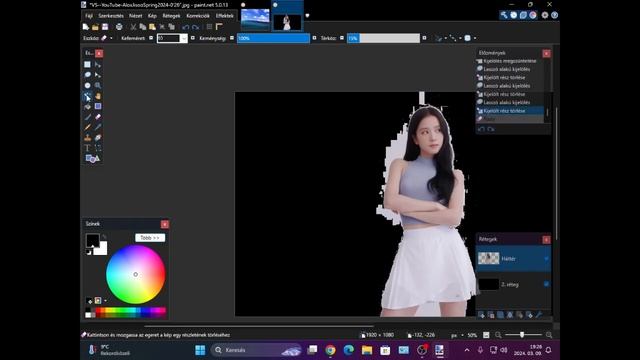
Task: Select the Pan hand tool
Action: [x=98, y=96]
